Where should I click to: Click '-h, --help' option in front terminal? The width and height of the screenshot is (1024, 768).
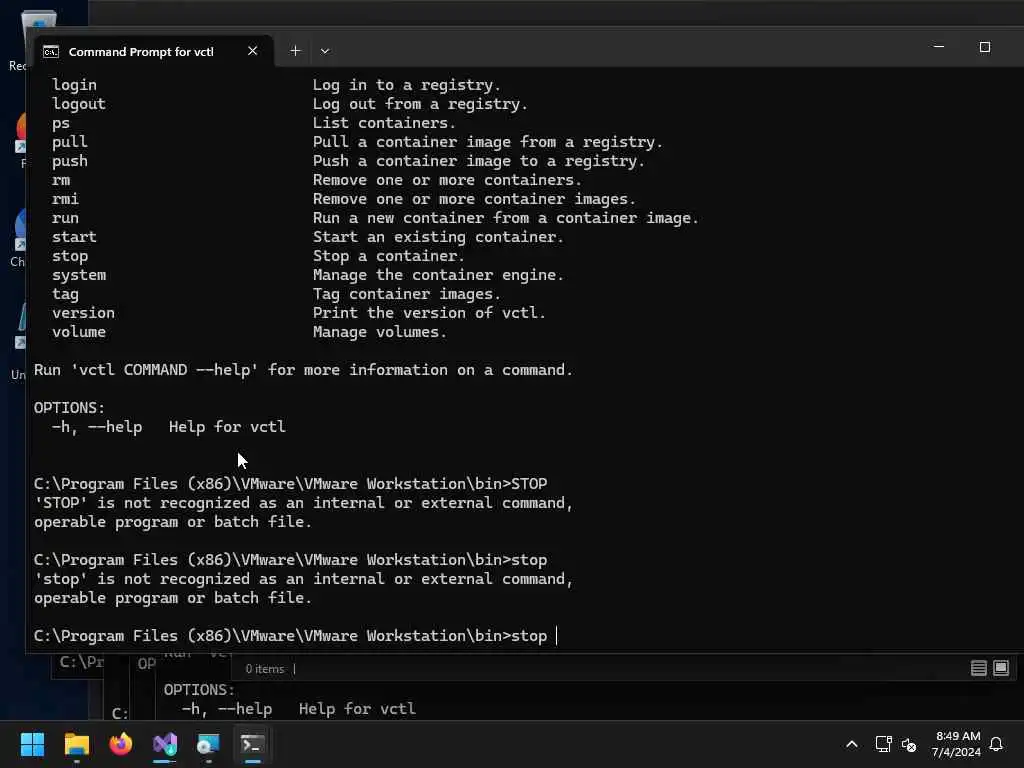pos(97,426)
